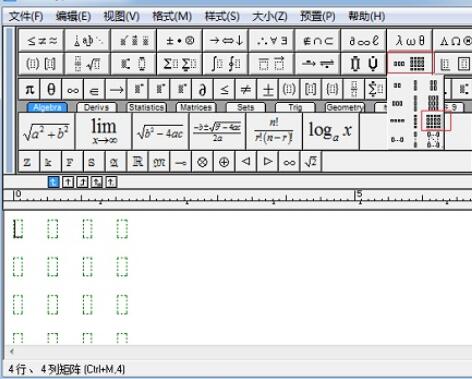
Task: Open the subscript and superscript templates palette
Action: 134,63
